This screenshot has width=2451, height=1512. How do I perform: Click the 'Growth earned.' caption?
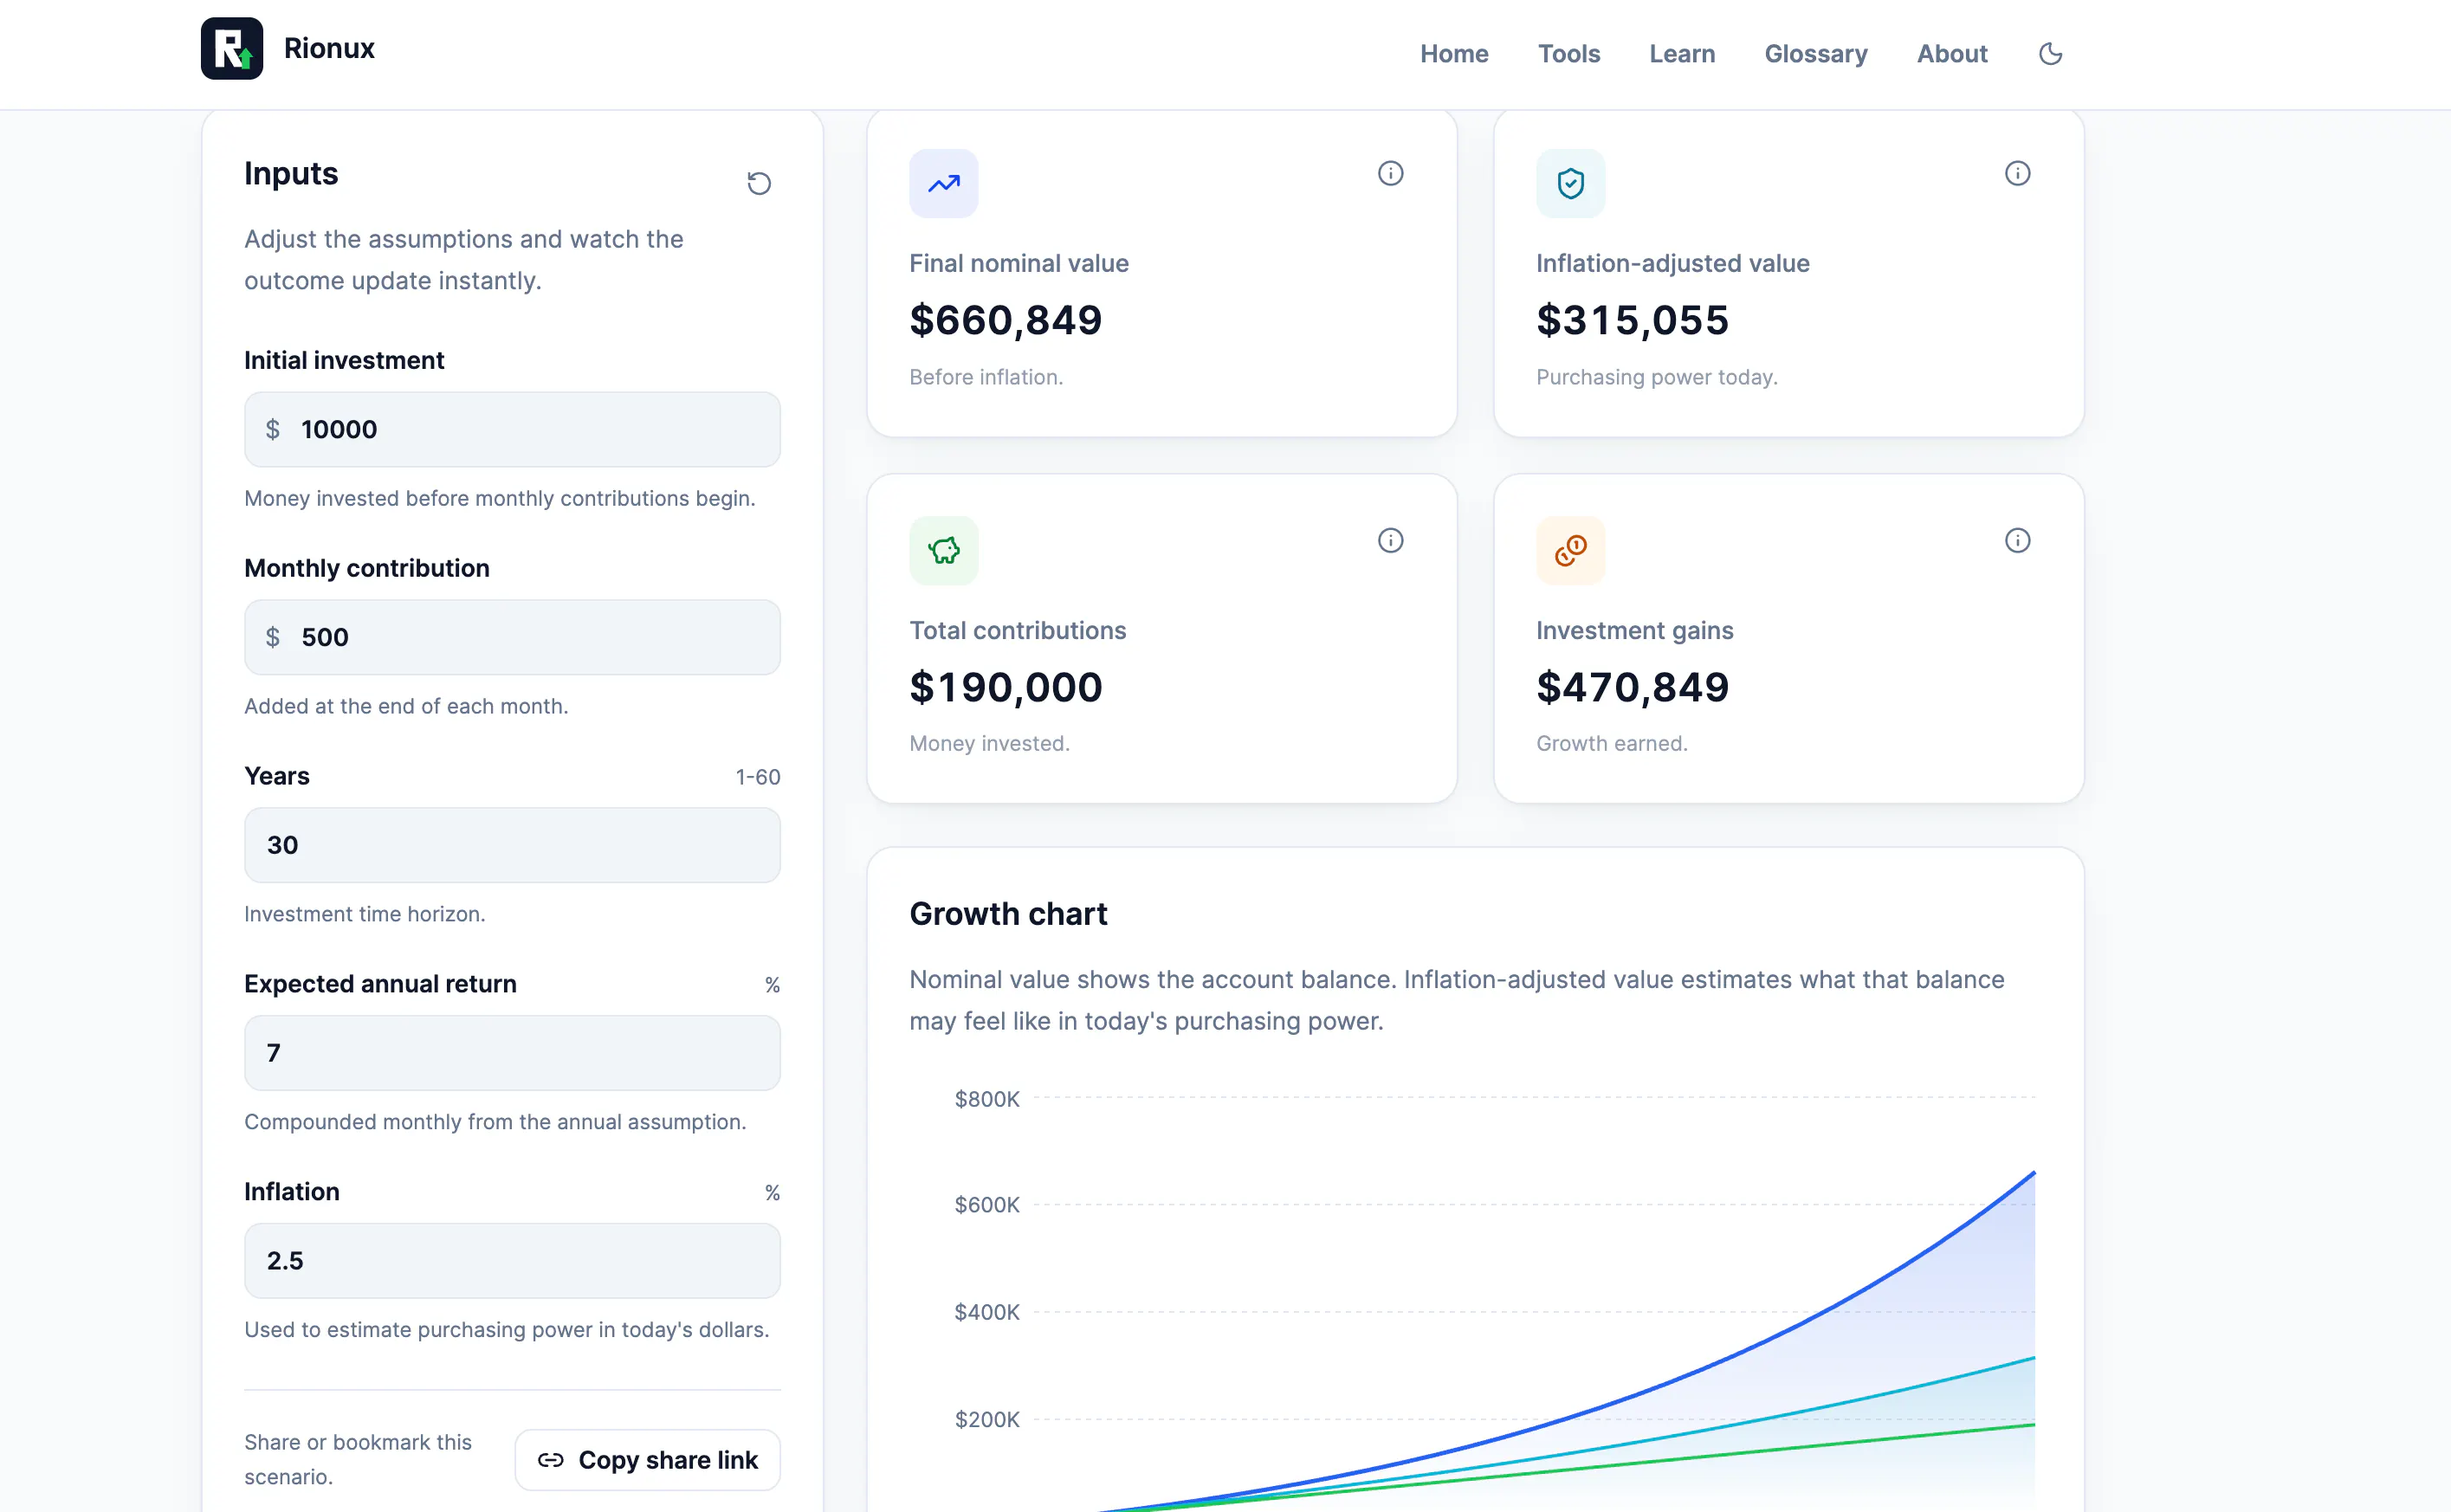pos(1611,743)
